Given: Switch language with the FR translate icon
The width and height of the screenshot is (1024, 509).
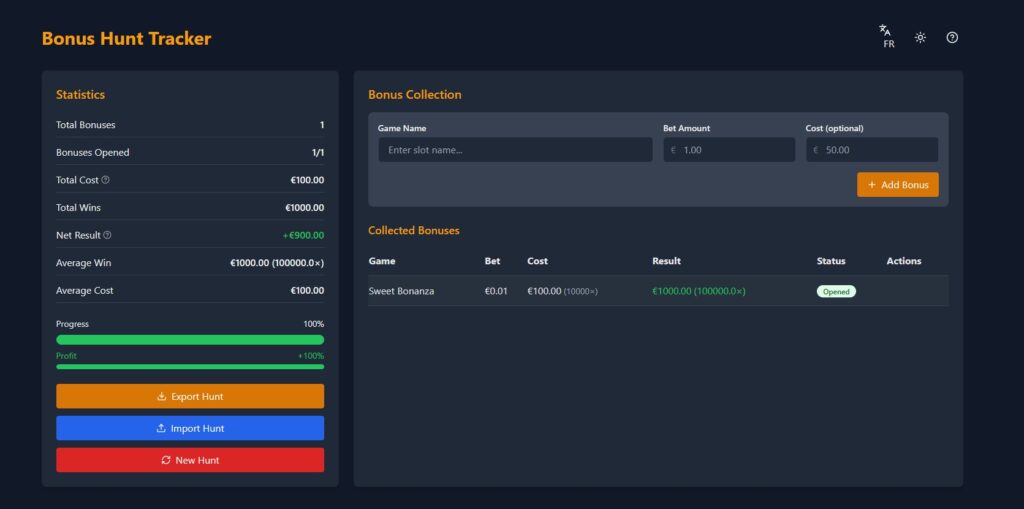Looking at the screenshot, I should 887,37.
